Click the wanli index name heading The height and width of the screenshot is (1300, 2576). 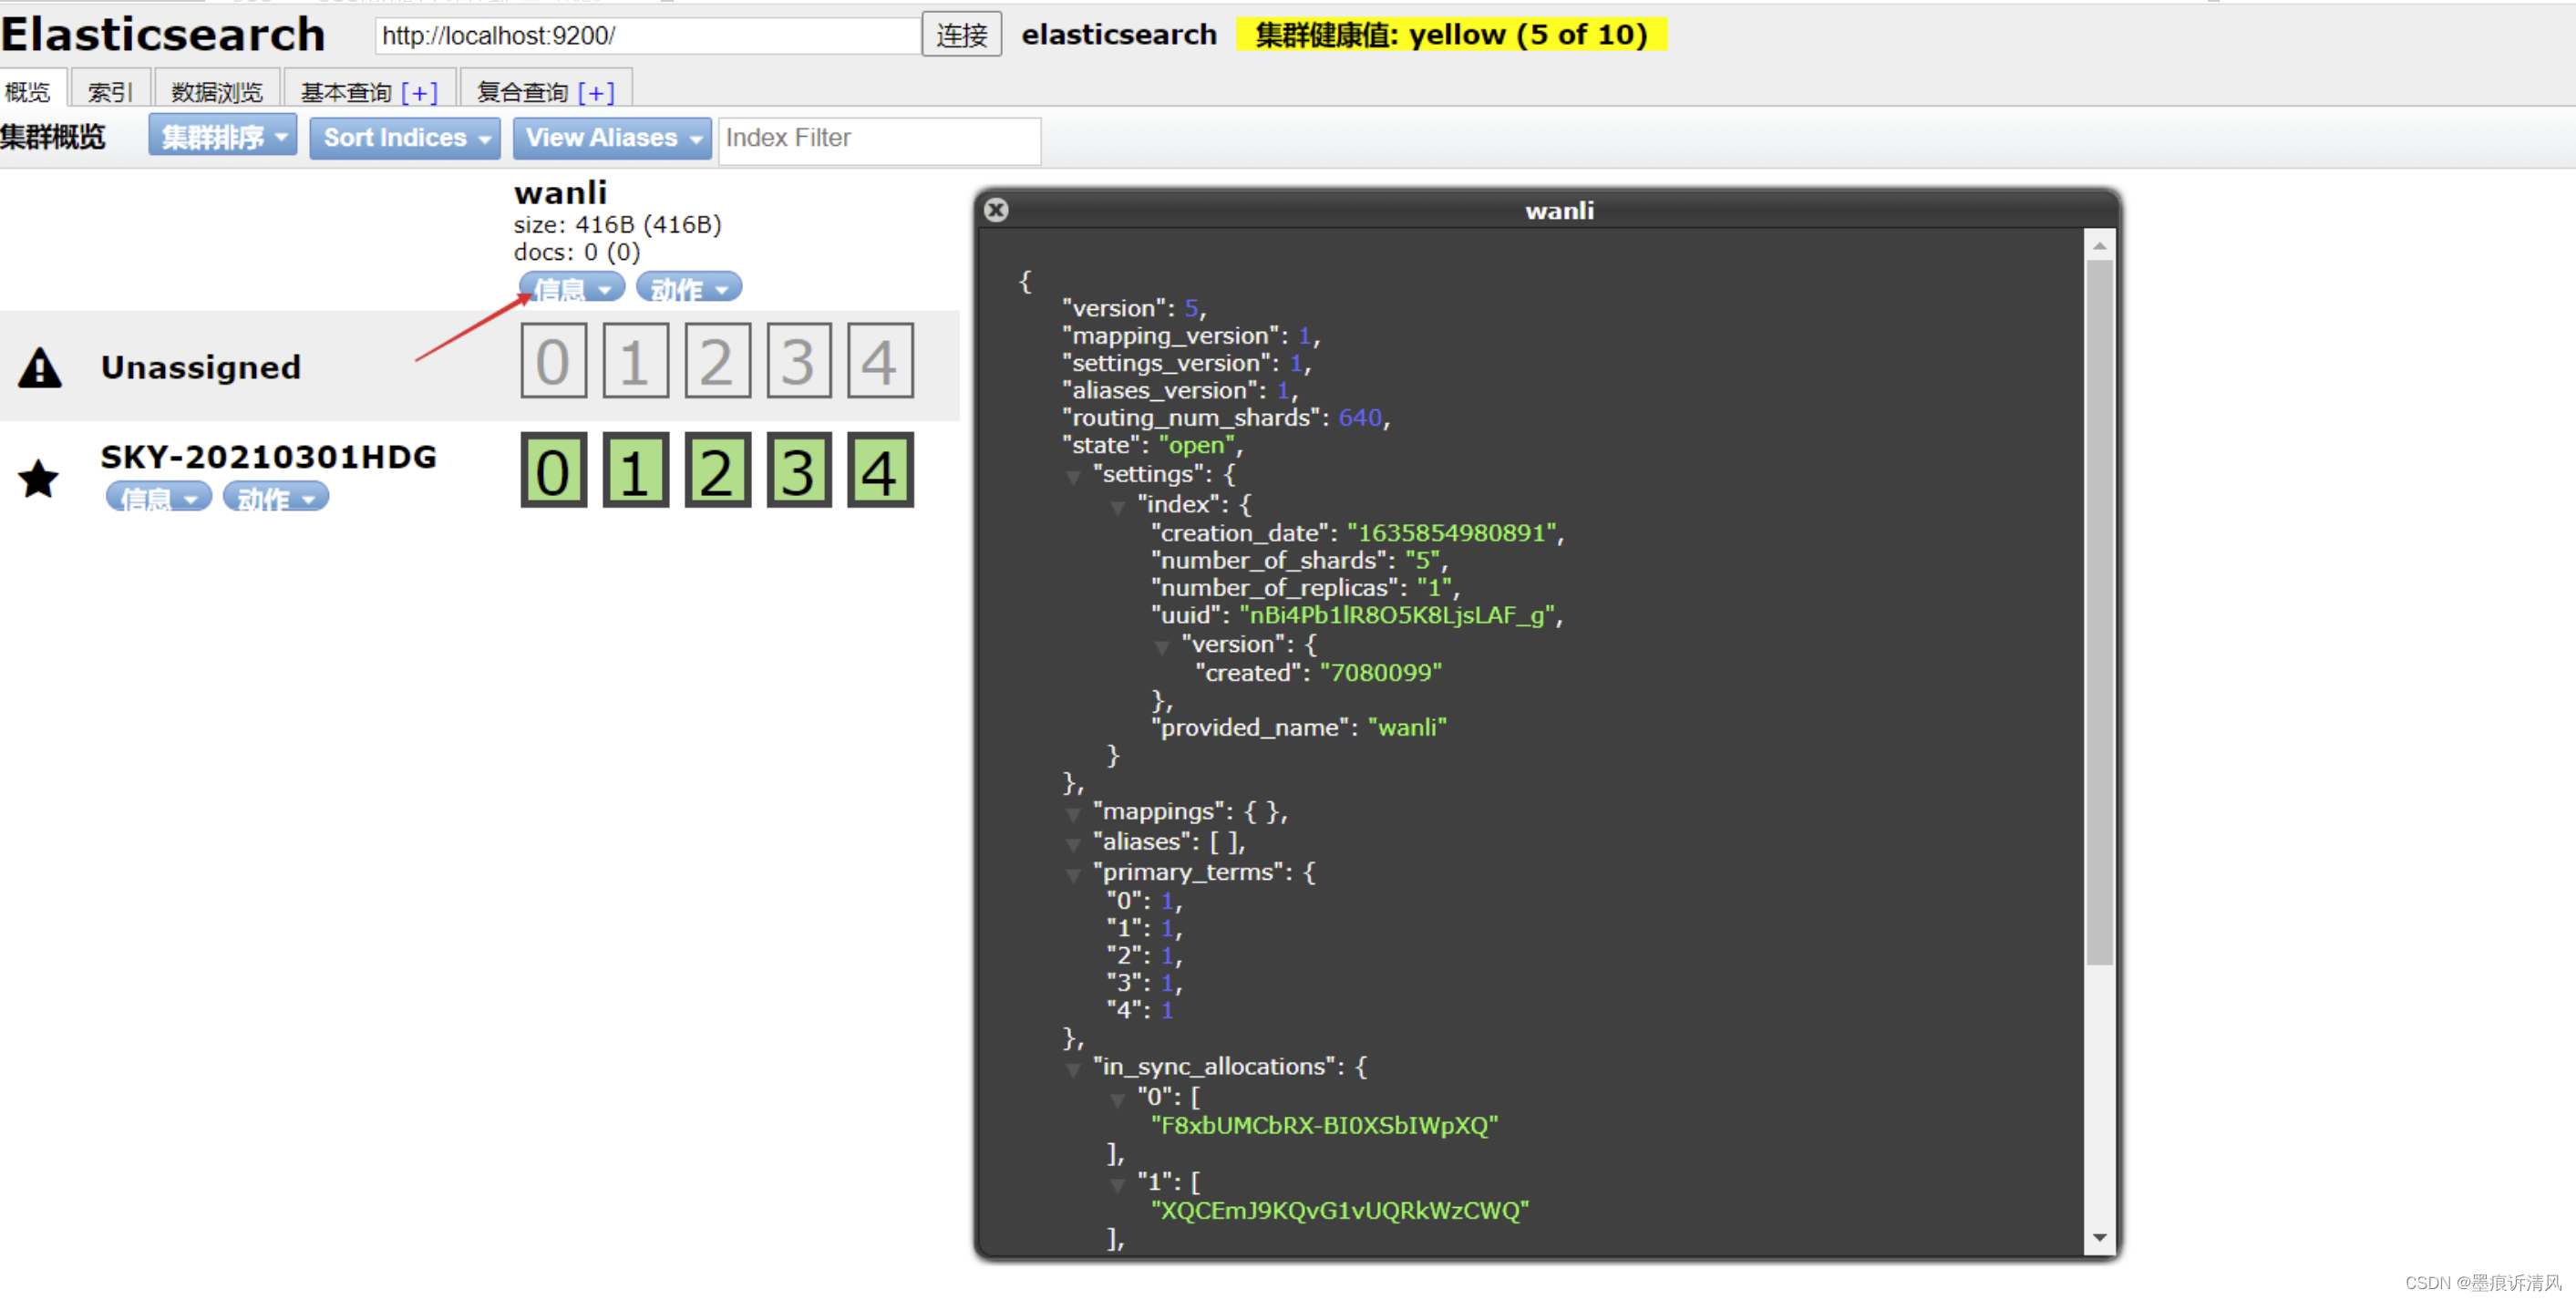click(560, 192)
